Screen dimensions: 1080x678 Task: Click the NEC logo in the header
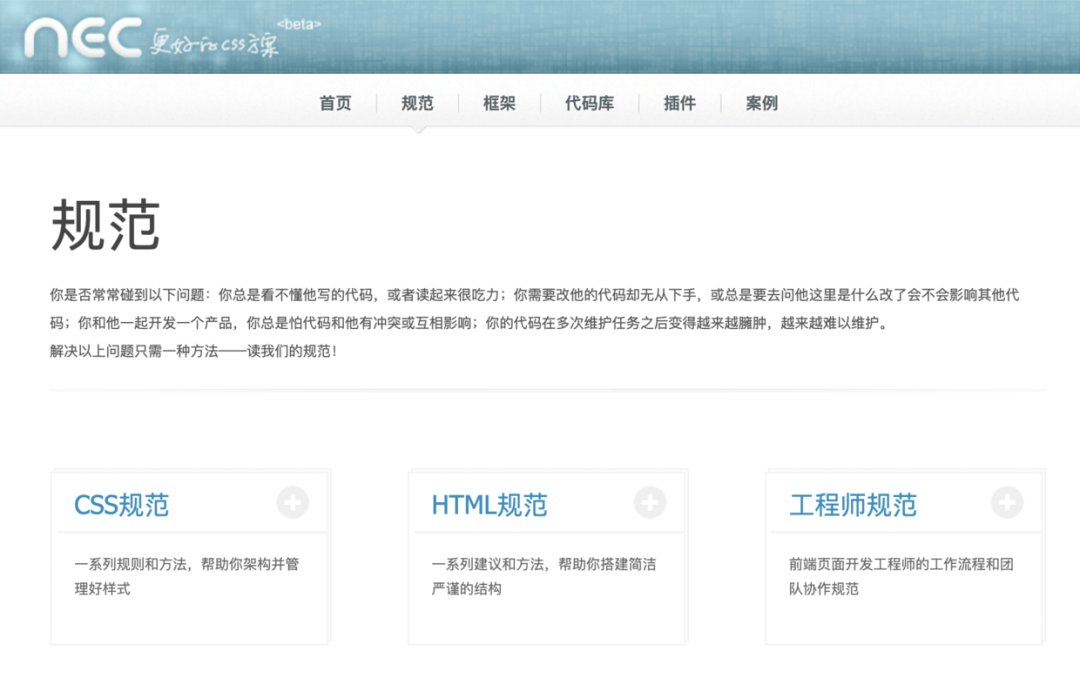(83, 37)
